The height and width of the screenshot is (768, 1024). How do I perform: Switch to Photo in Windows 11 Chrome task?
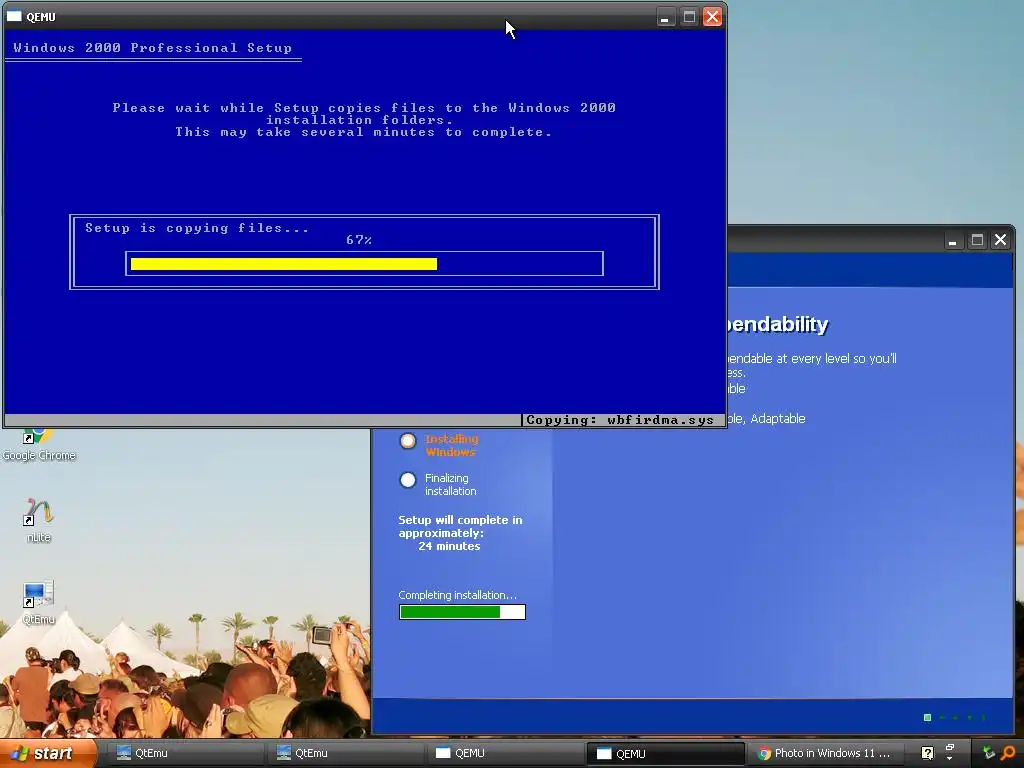coord(824,753)
